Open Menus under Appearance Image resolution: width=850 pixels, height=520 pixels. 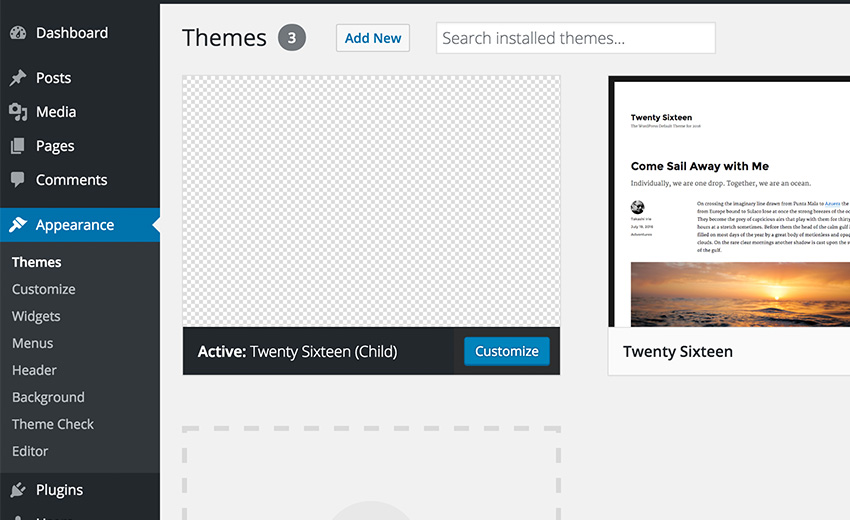[33, 343]
